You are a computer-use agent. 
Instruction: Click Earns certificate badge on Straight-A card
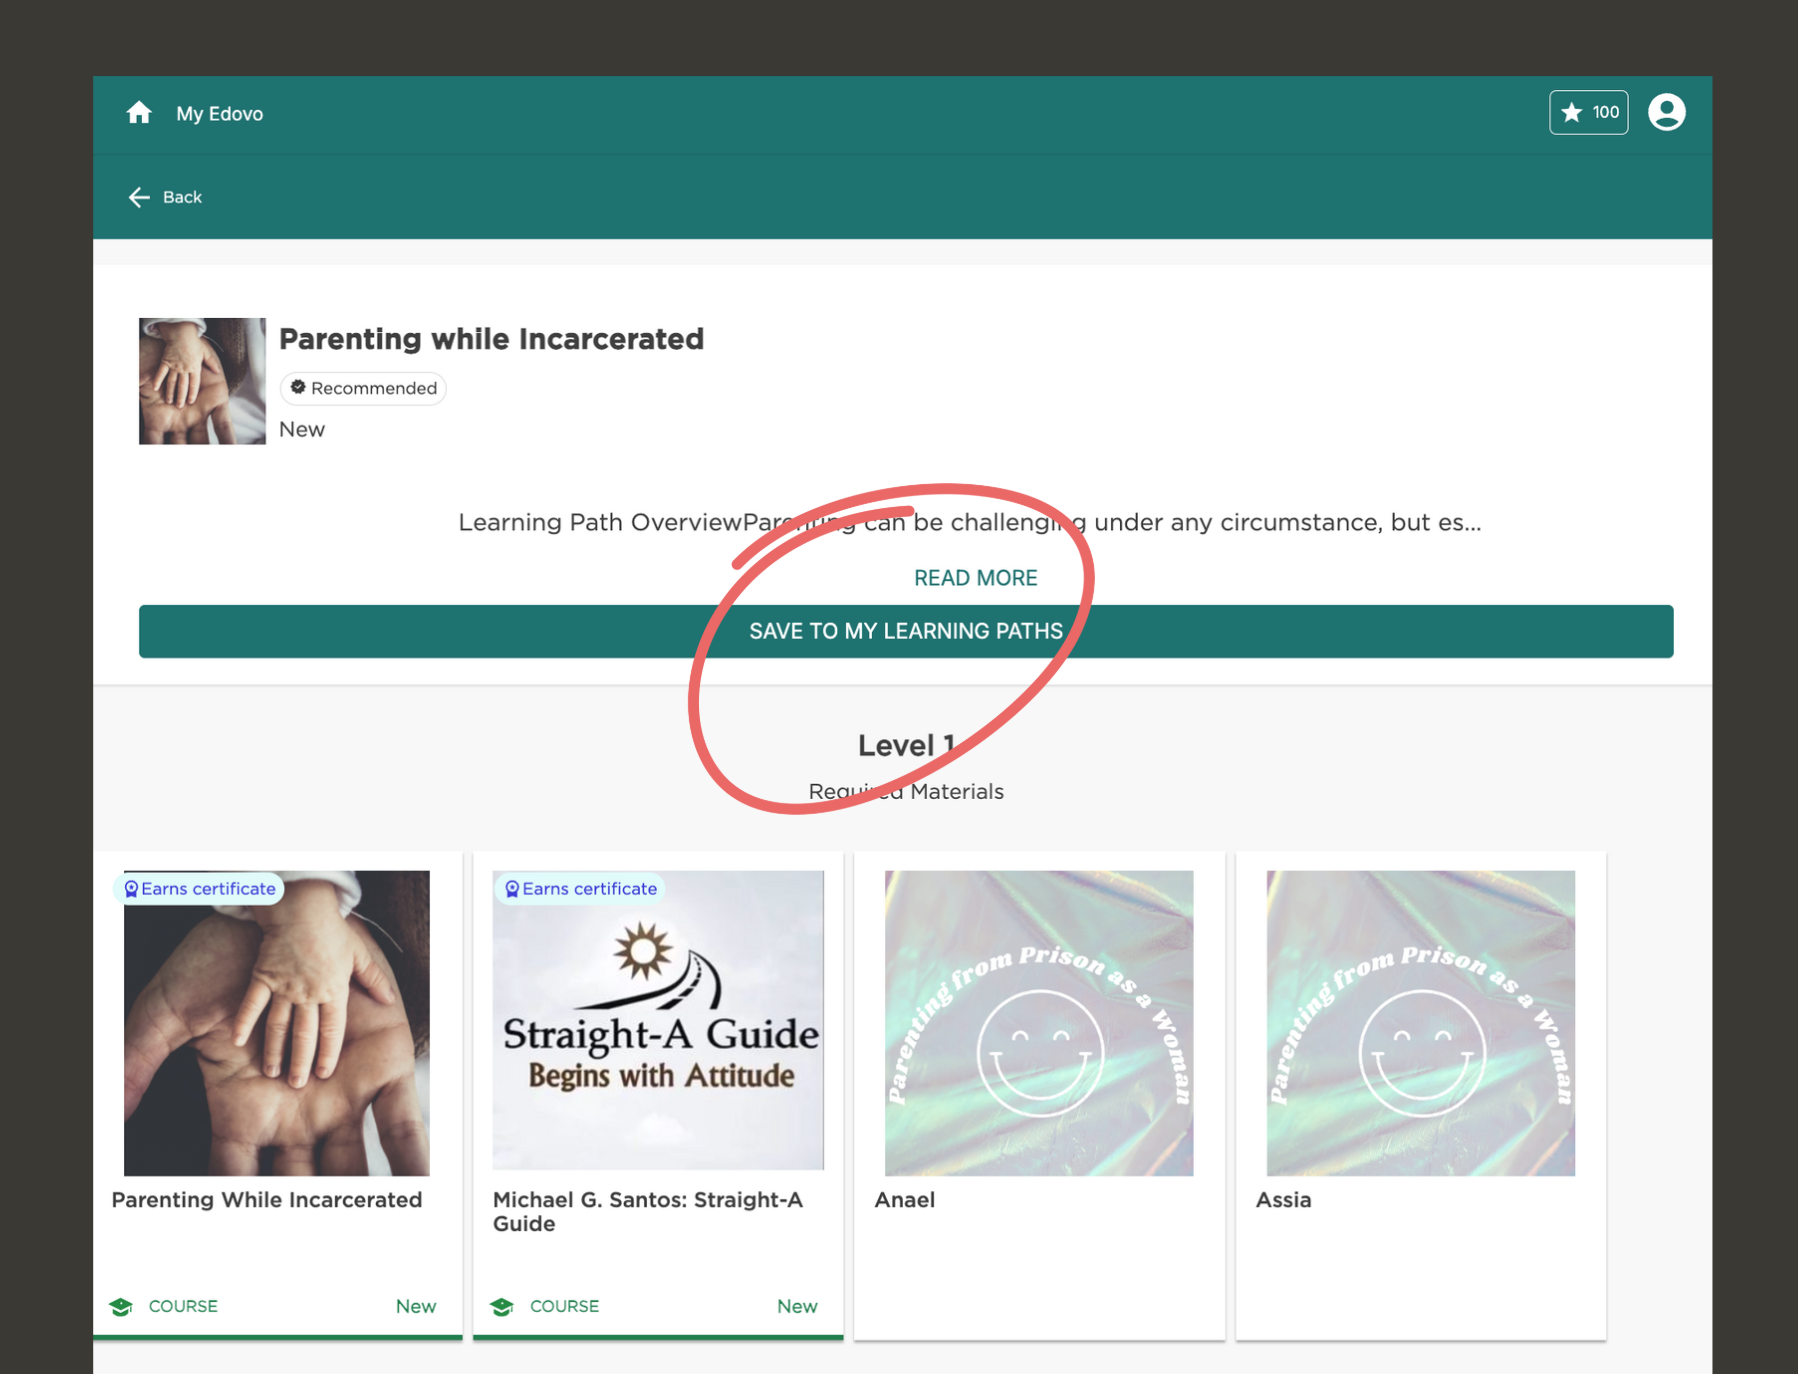point(581,888)
